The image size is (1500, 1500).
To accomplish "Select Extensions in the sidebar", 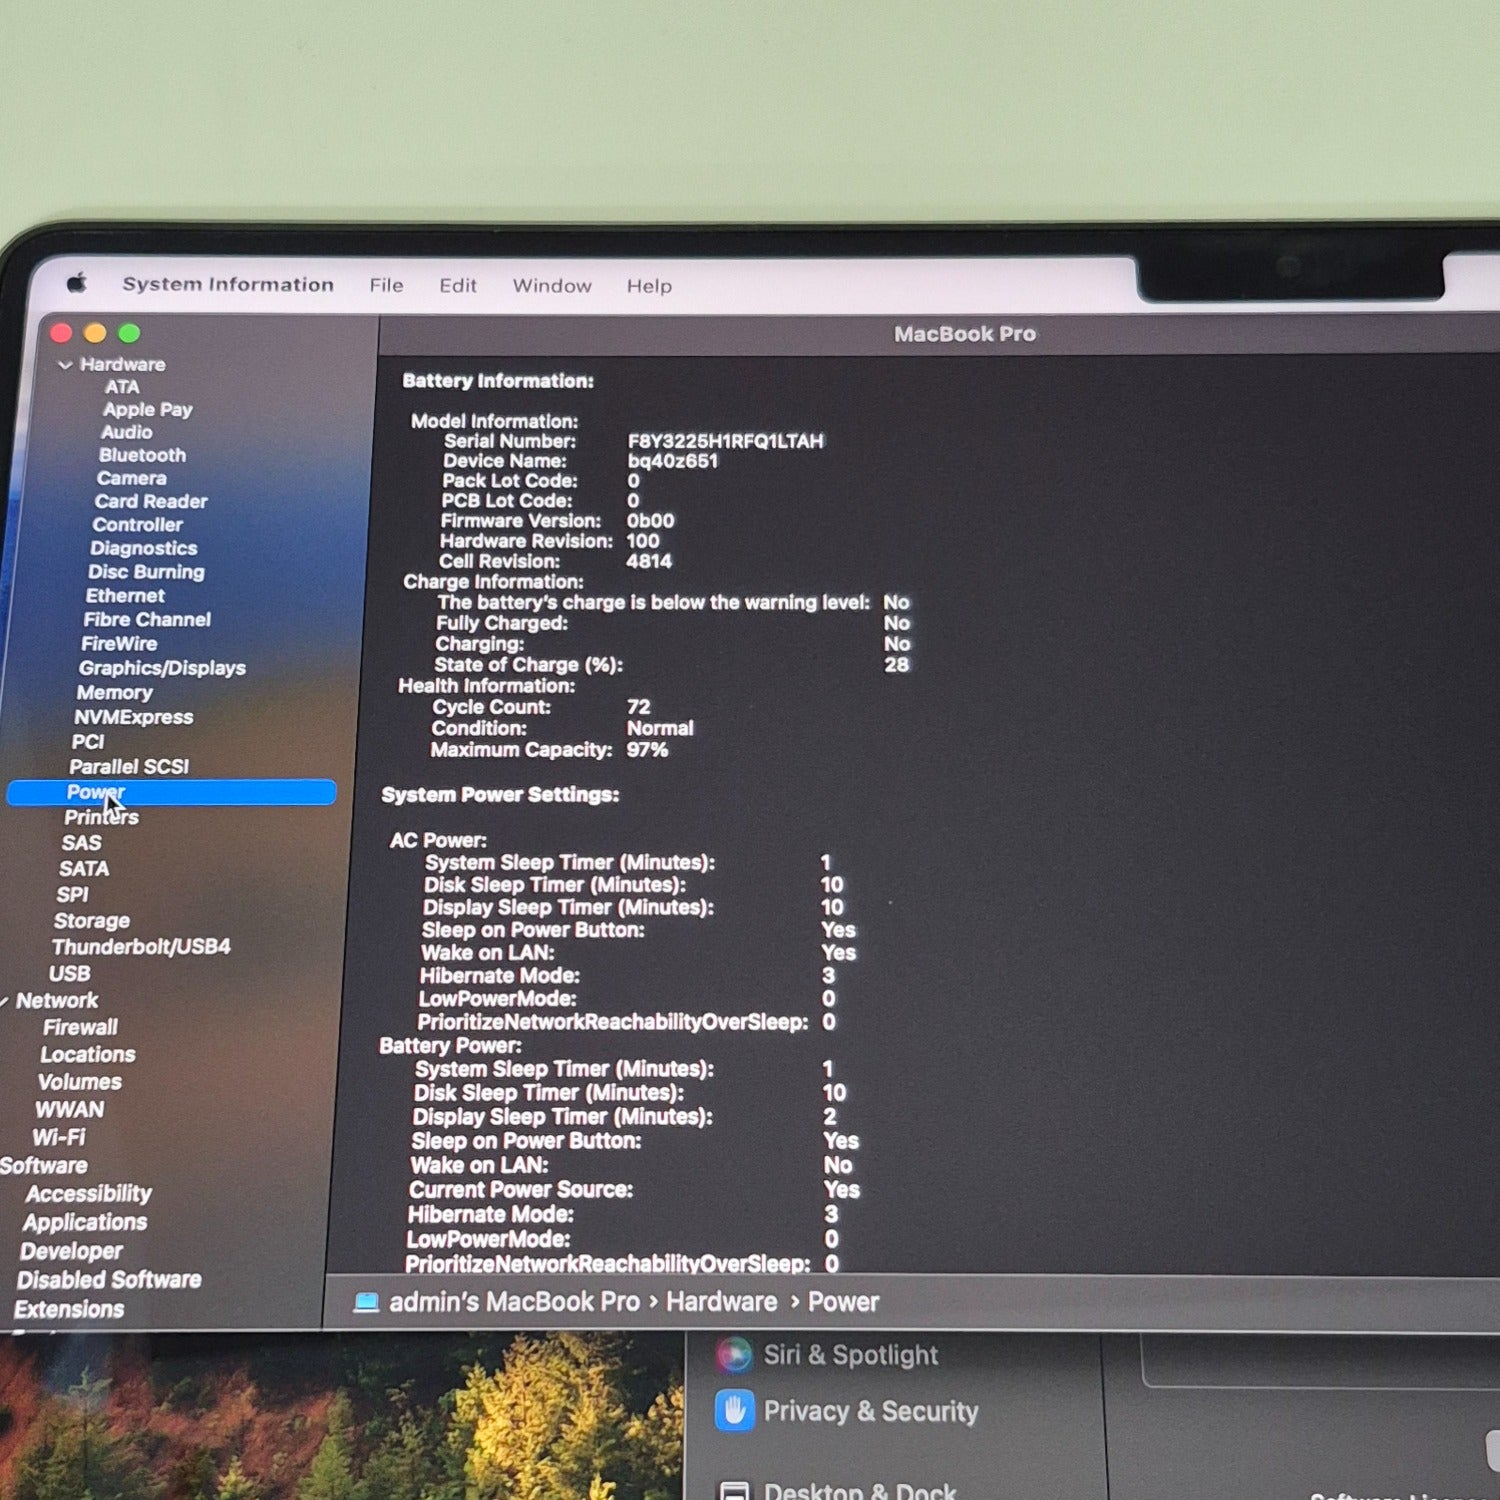I will pyautogui.click(x=69, y=1309).
